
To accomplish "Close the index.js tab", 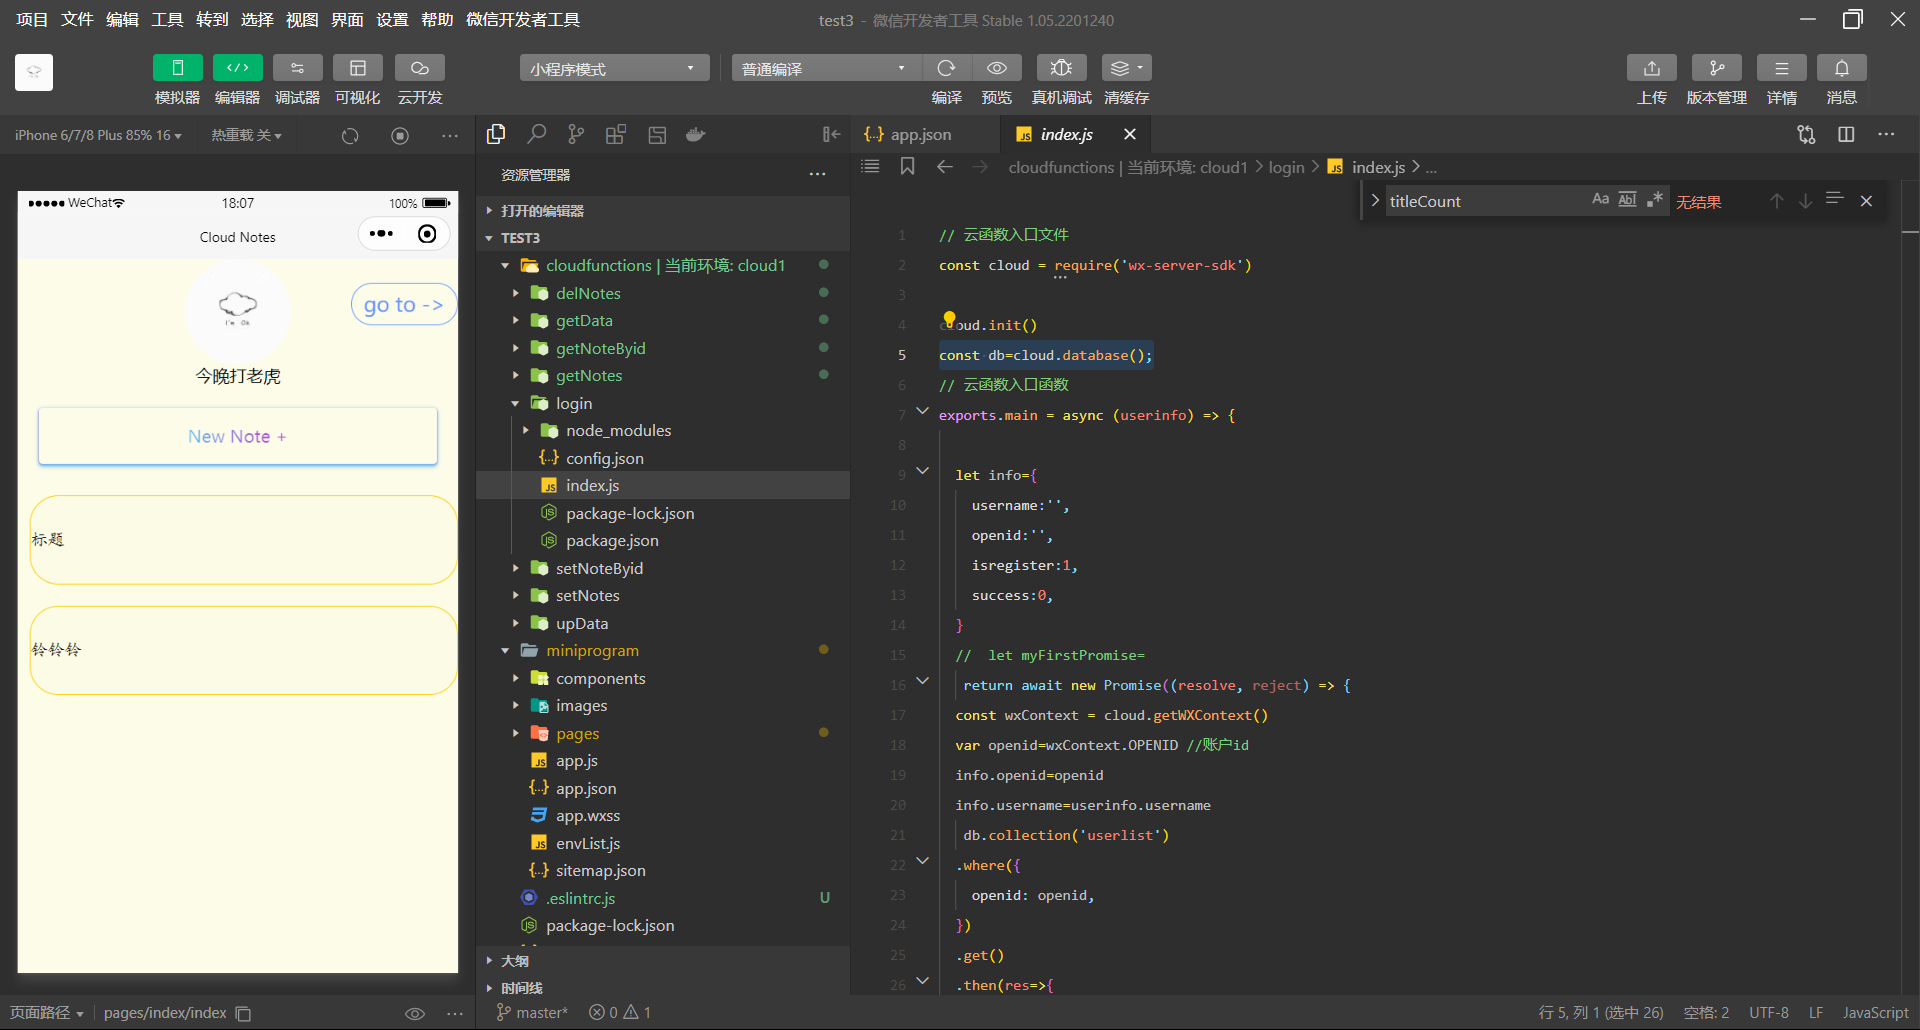I will pyautogui.click(x=1130, y=134).
